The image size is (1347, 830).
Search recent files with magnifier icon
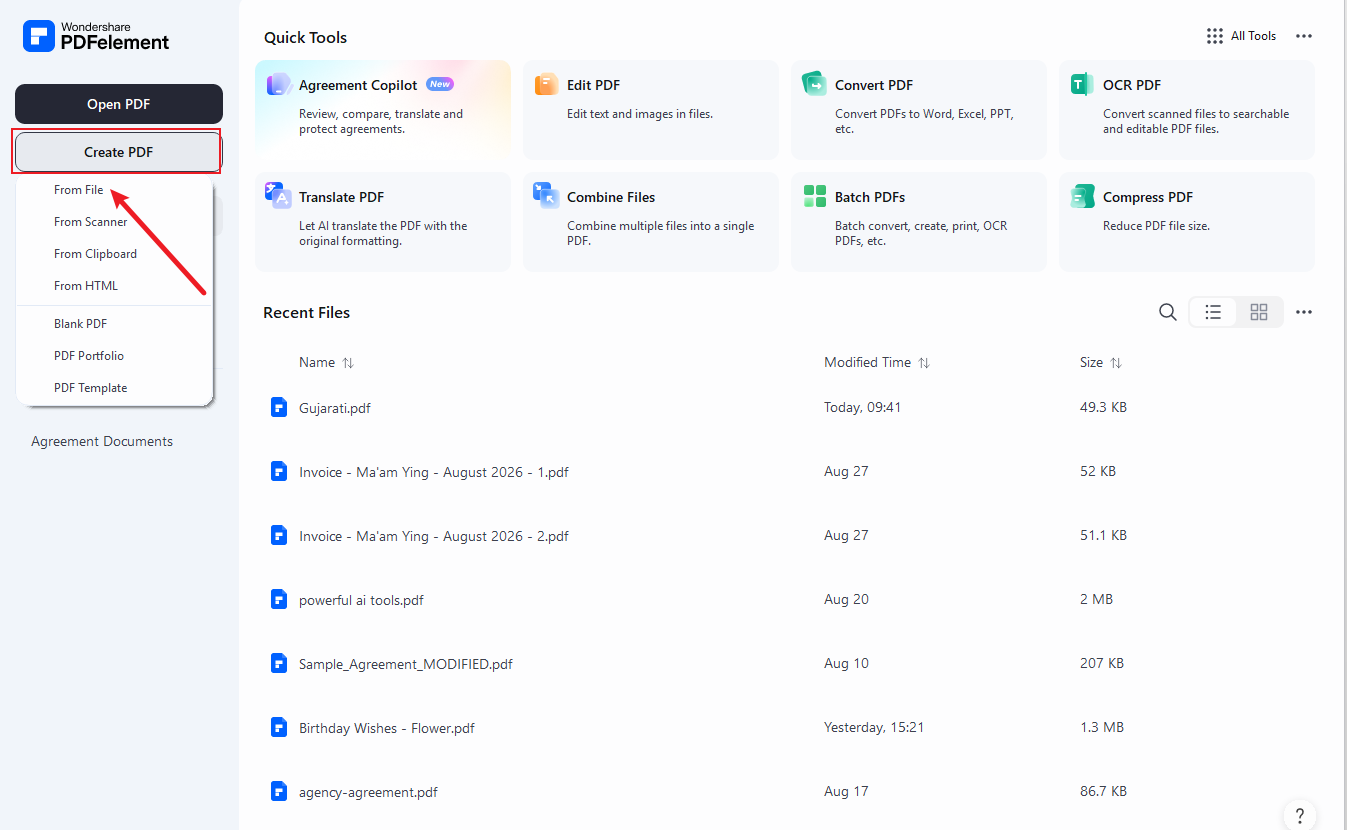tap(1167, 312)
